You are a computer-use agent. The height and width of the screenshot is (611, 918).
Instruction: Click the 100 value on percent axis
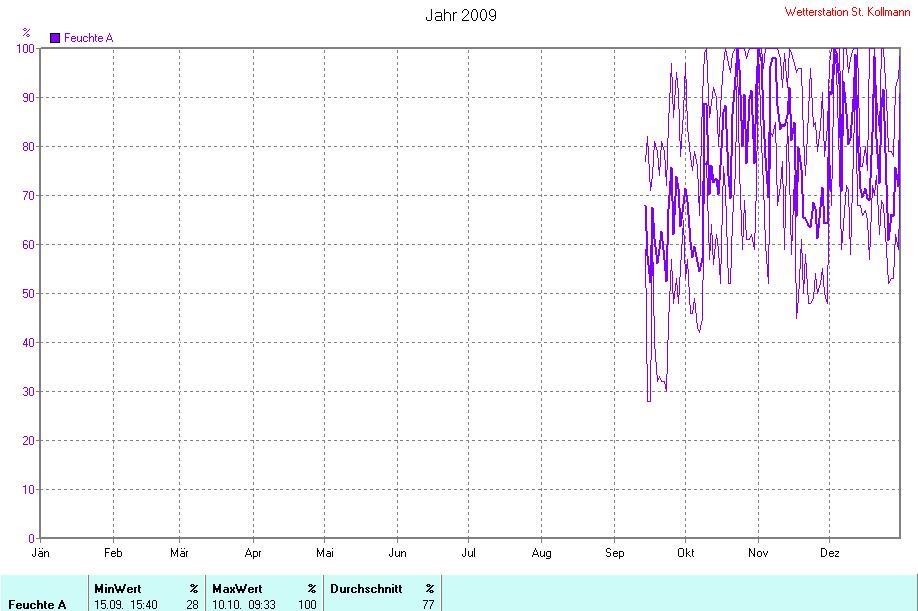tap(25, 49)
